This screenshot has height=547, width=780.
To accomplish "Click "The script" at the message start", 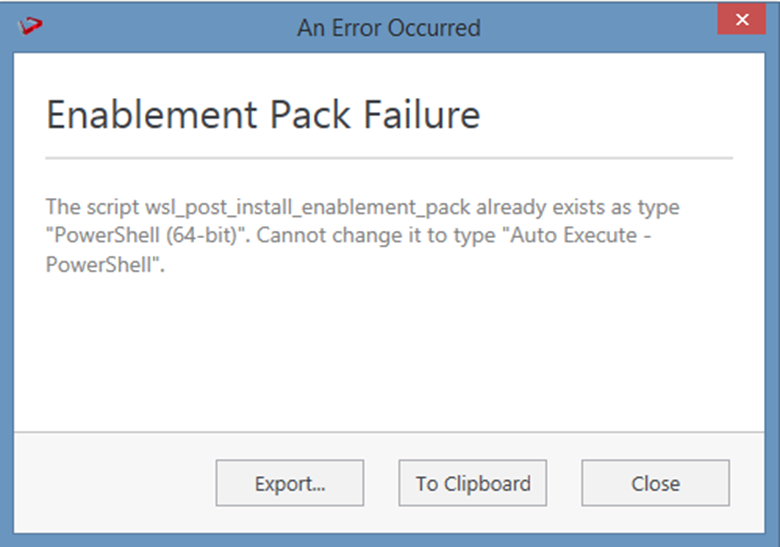I will click(82, 209).
